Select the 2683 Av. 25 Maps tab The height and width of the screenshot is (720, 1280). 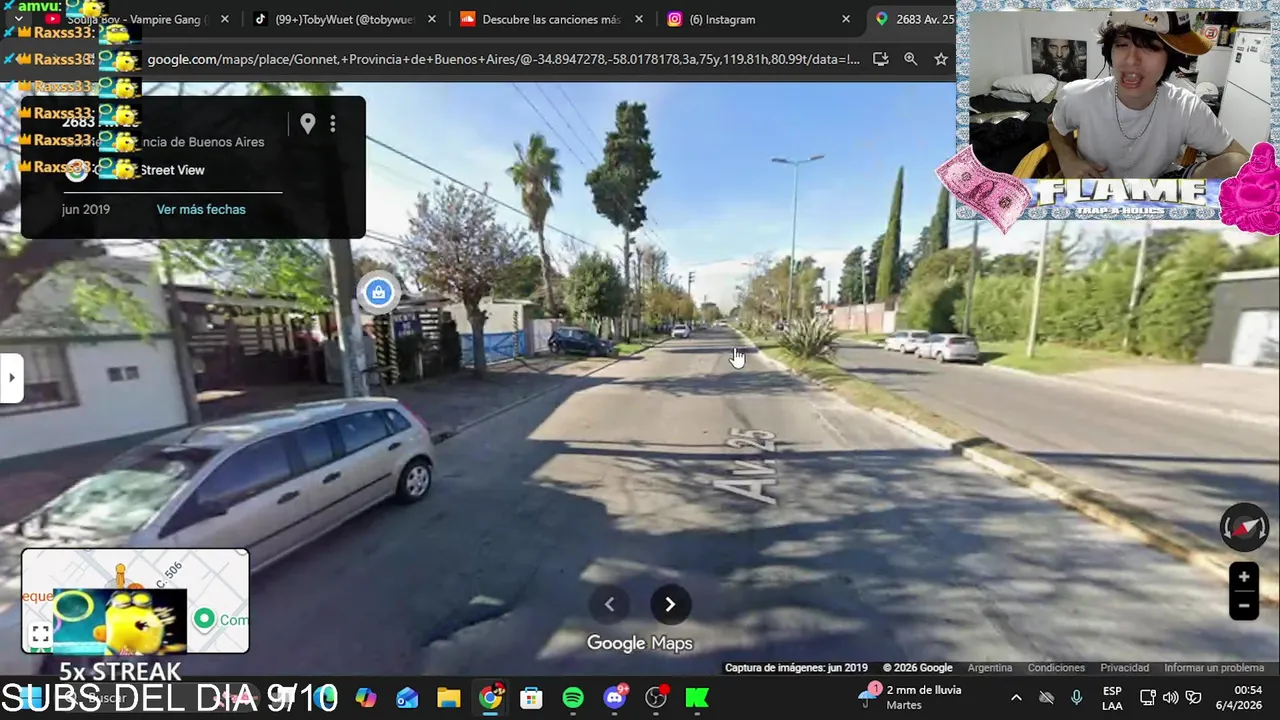(913, 19)
